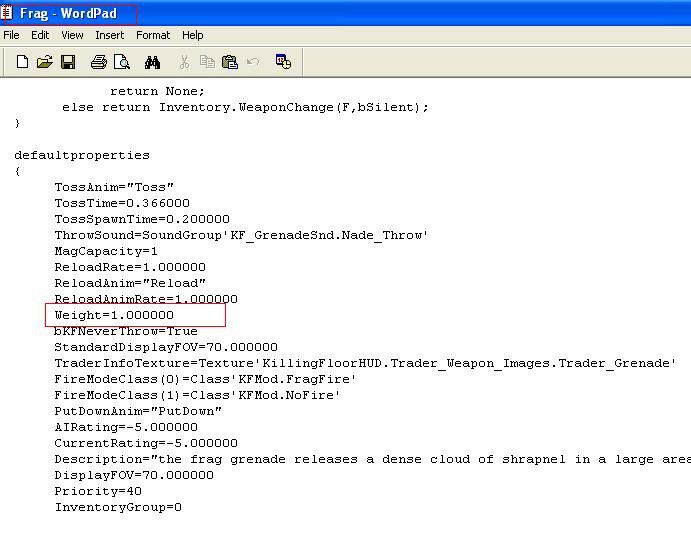Undo the last action with the arrow icon
The width and height of the screenshot is (691, 545).
pos(253,62)
